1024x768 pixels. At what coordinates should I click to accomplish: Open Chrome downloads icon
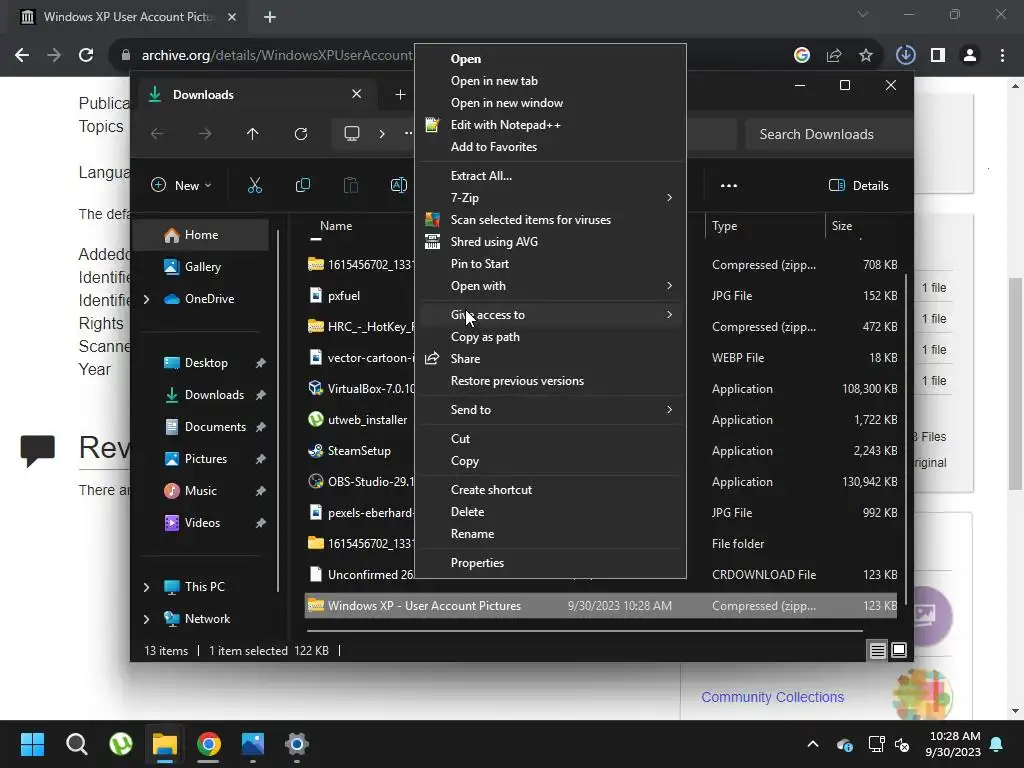[x=905, y=56]
